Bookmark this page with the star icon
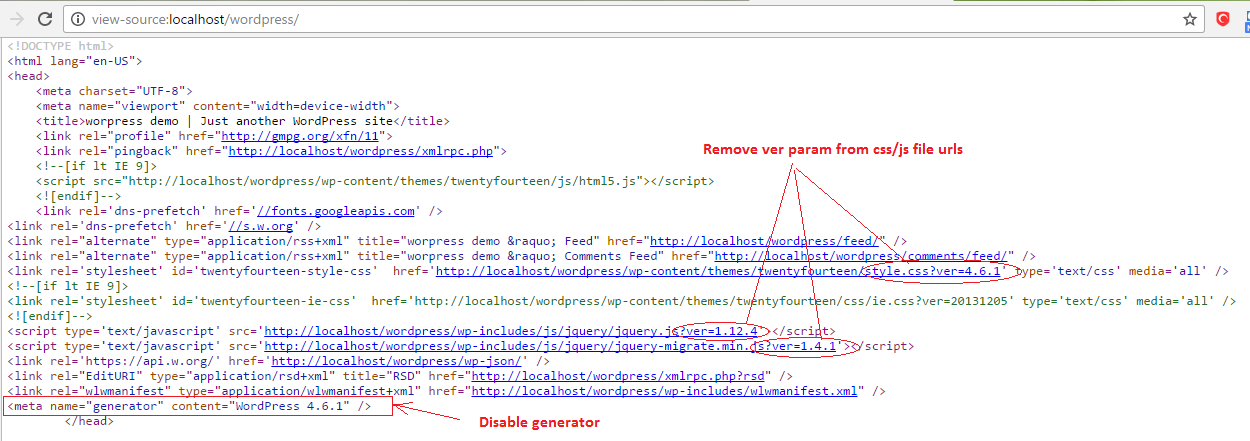1250x441 pixels. pyautogui.click(x=1190, y=19)
